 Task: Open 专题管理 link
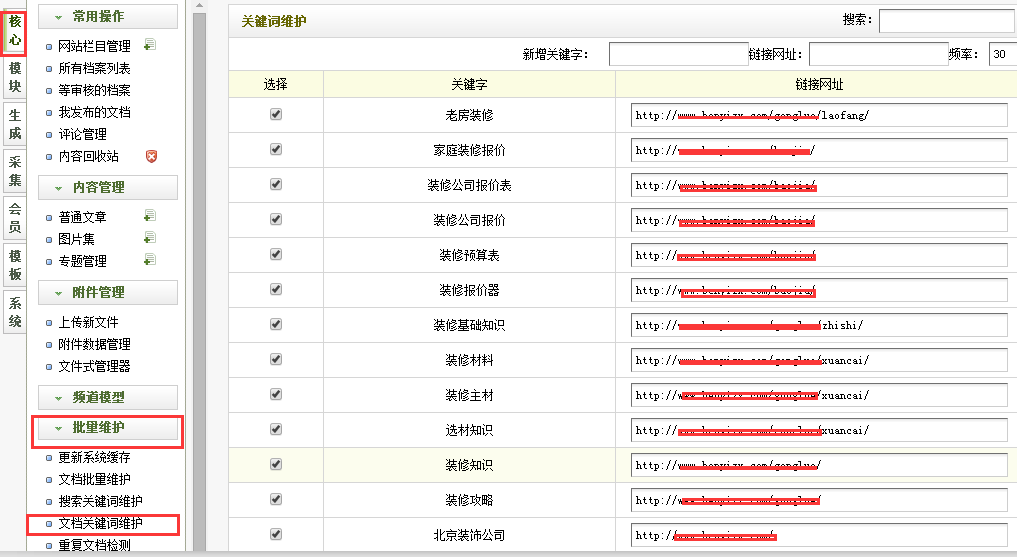(82, 261)
